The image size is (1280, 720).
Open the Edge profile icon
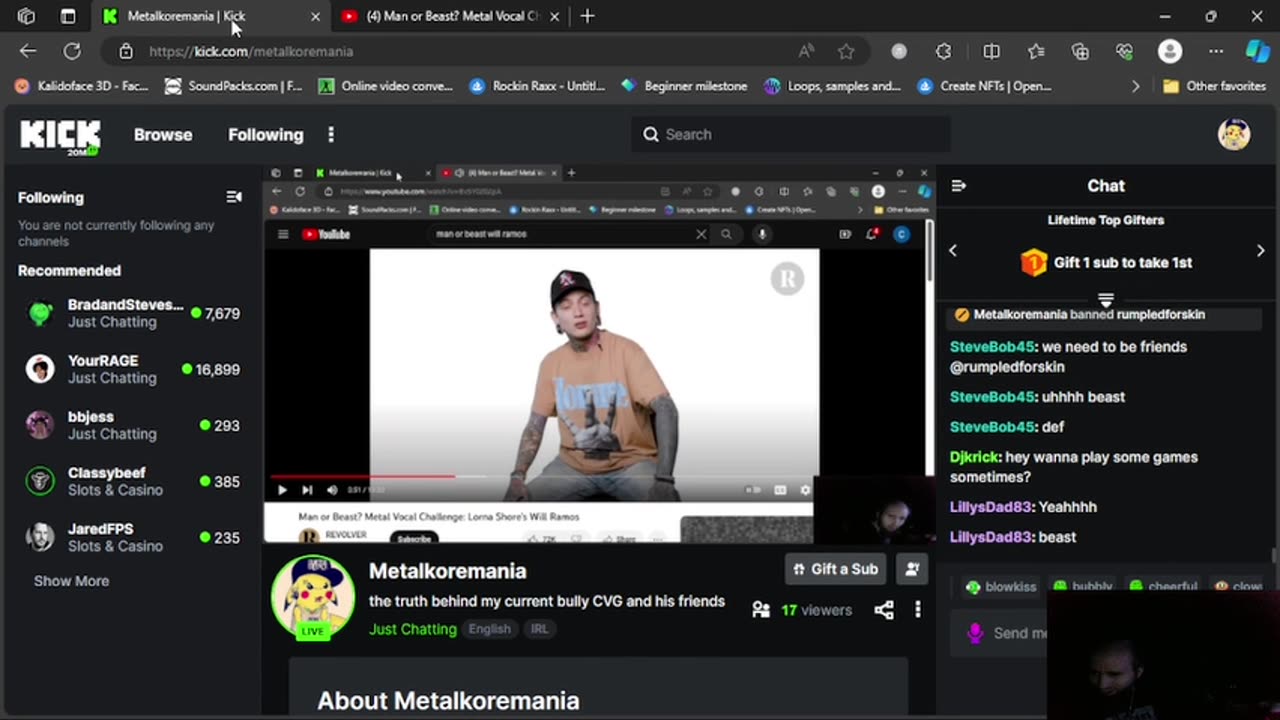coord(1170,51)
